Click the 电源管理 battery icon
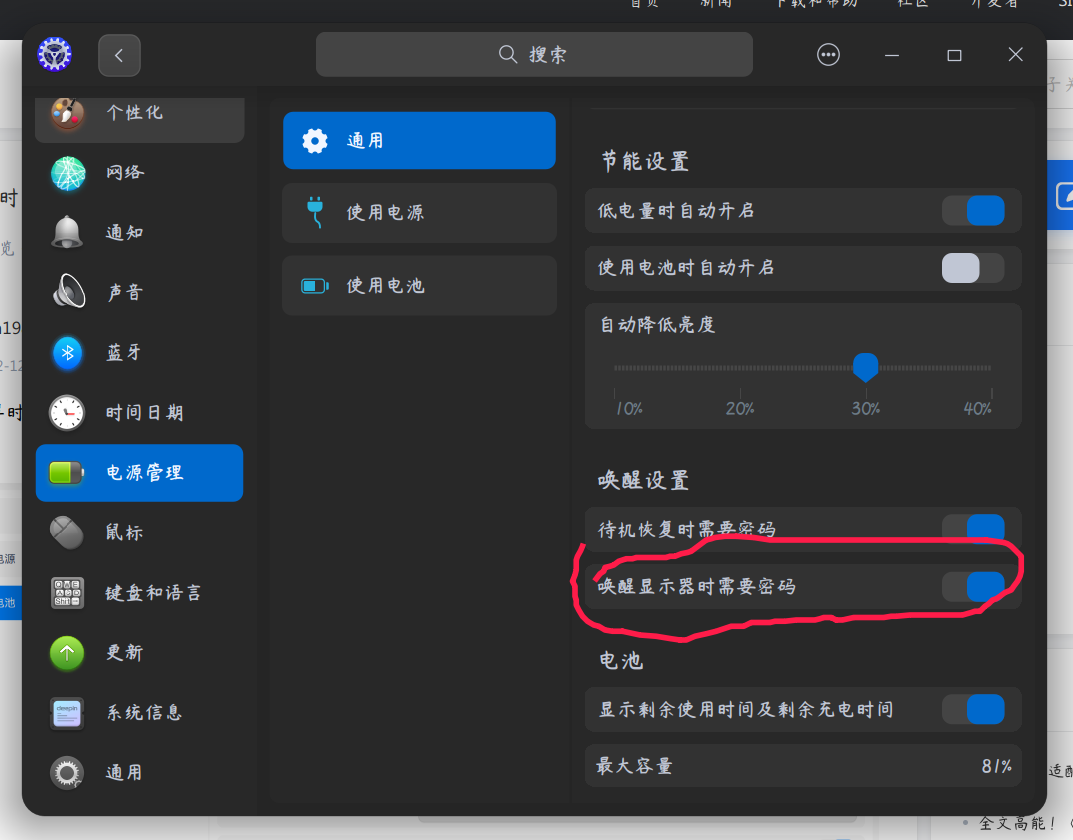This screenshot has height=840, width=1073. tap(66, 473)
